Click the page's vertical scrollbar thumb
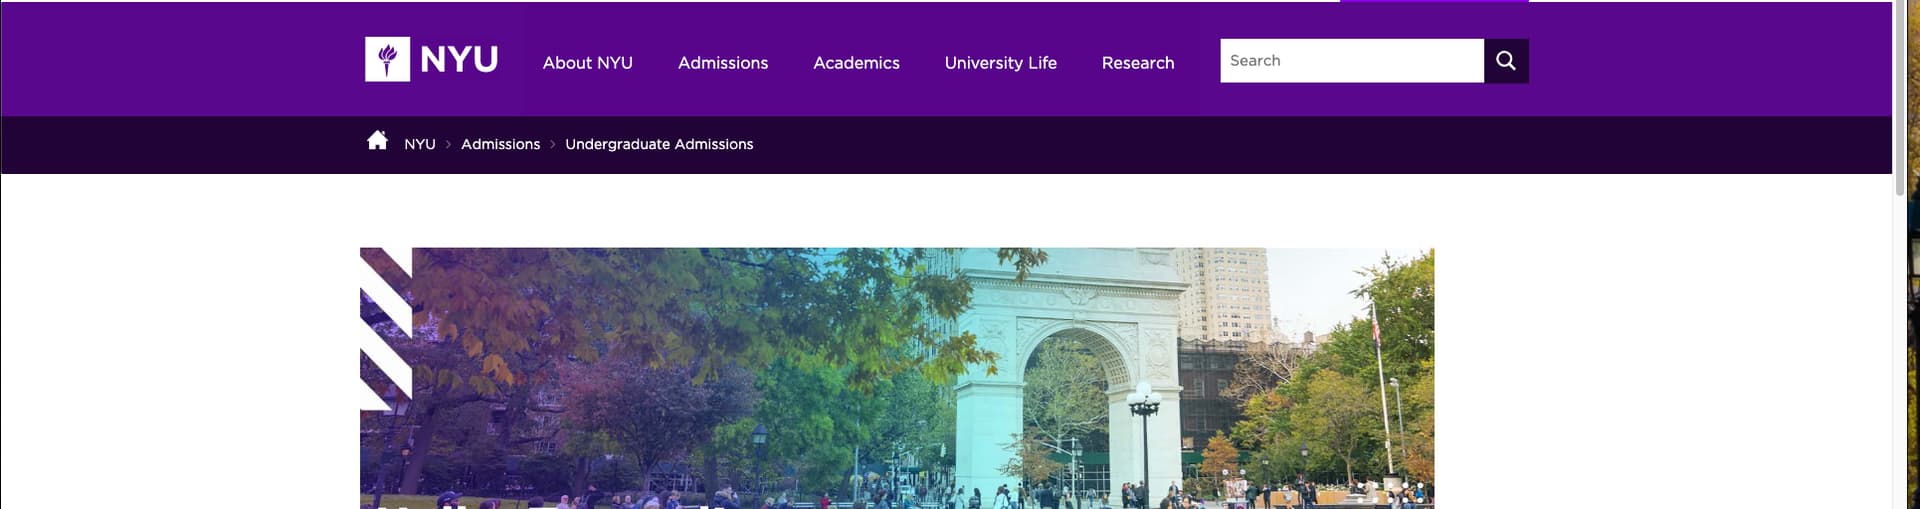 pyautogui.click(x=1901, y=97)
